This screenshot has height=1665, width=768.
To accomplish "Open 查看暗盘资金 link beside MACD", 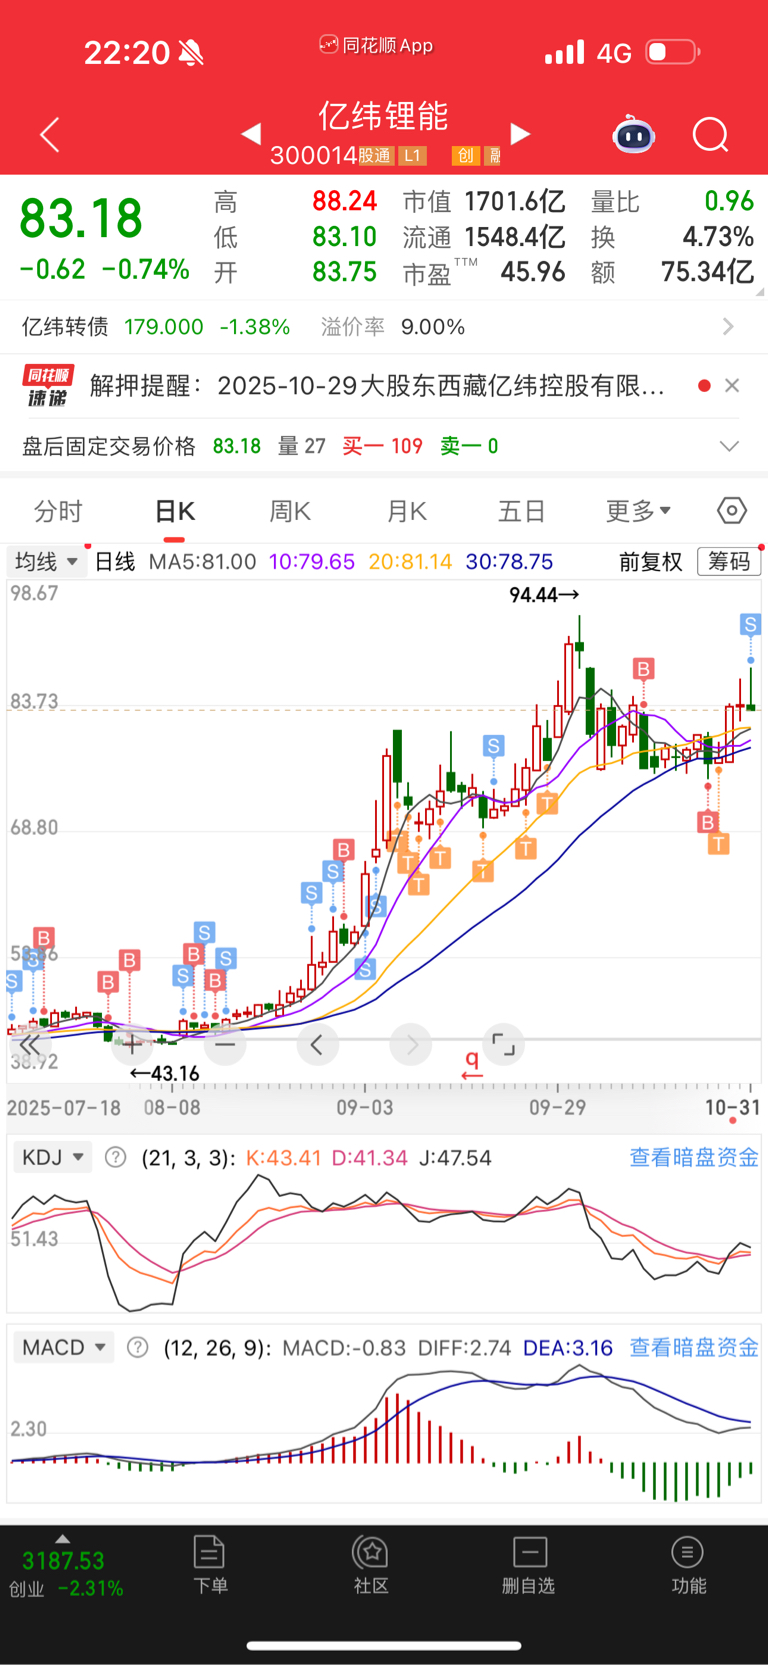I will click(694, 1347).
